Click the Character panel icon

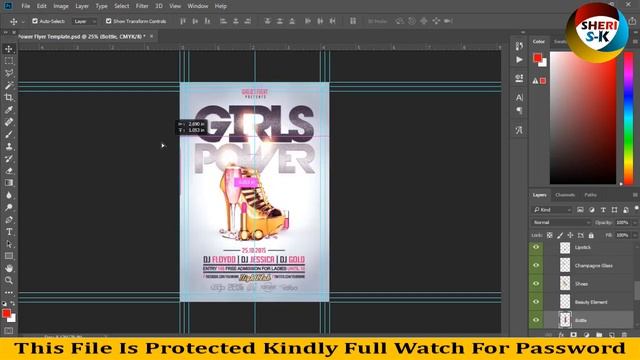(x=519, y=98)
